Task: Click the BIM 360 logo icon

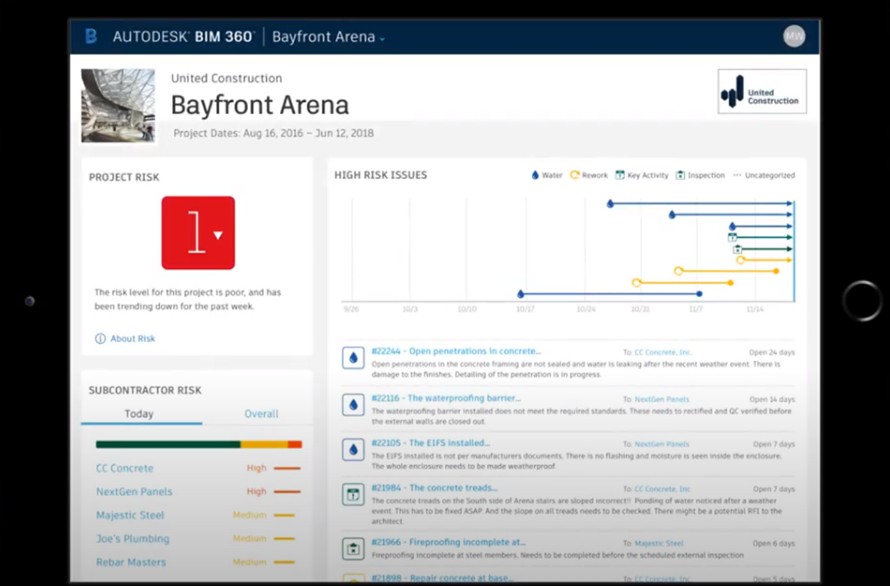Action: point(91,36)
